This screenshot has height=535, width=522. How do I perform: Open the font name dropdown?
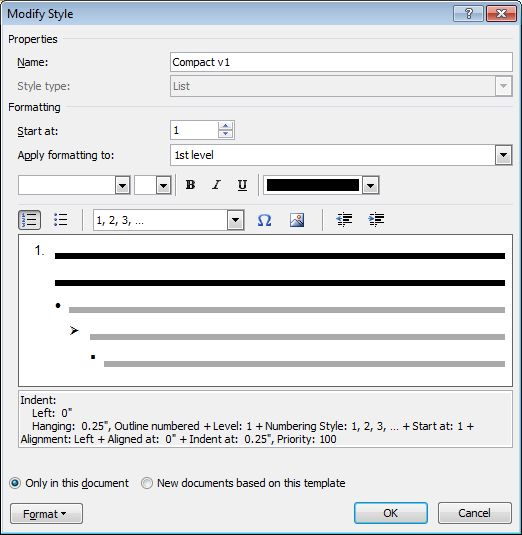[122, 186]
